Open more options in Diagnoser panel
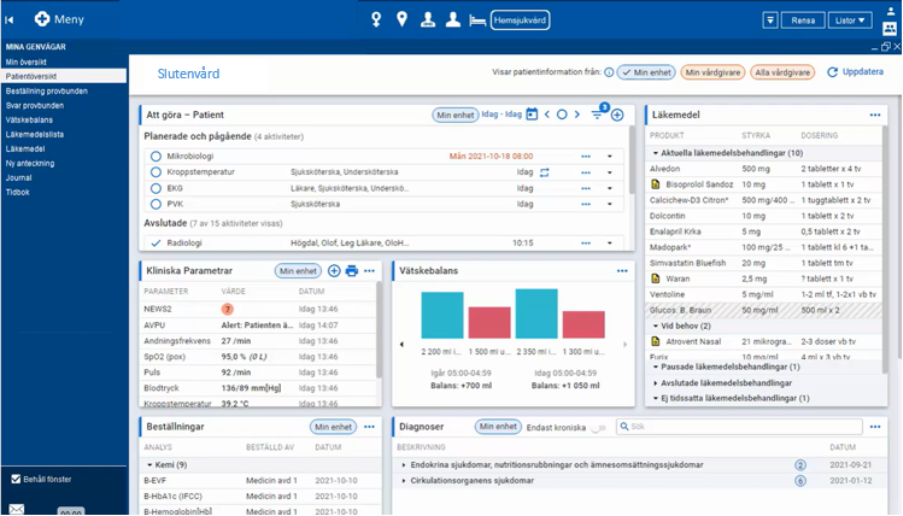This screenshot has height=516, width=903. click(x=875, y=427)
